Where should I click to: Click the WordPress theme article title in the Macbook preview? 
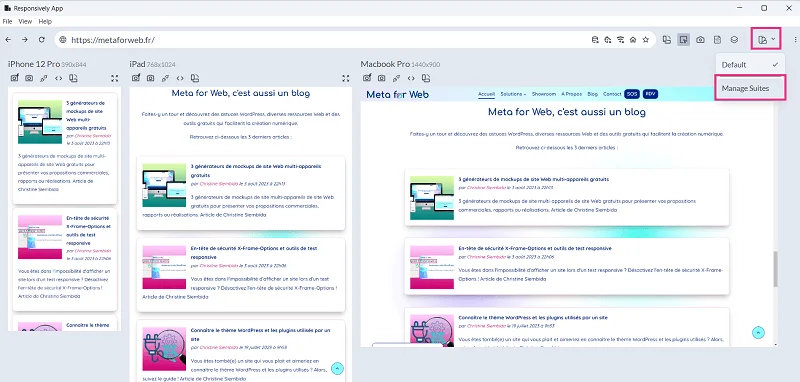pyautogui.click(x=533, y=317)
